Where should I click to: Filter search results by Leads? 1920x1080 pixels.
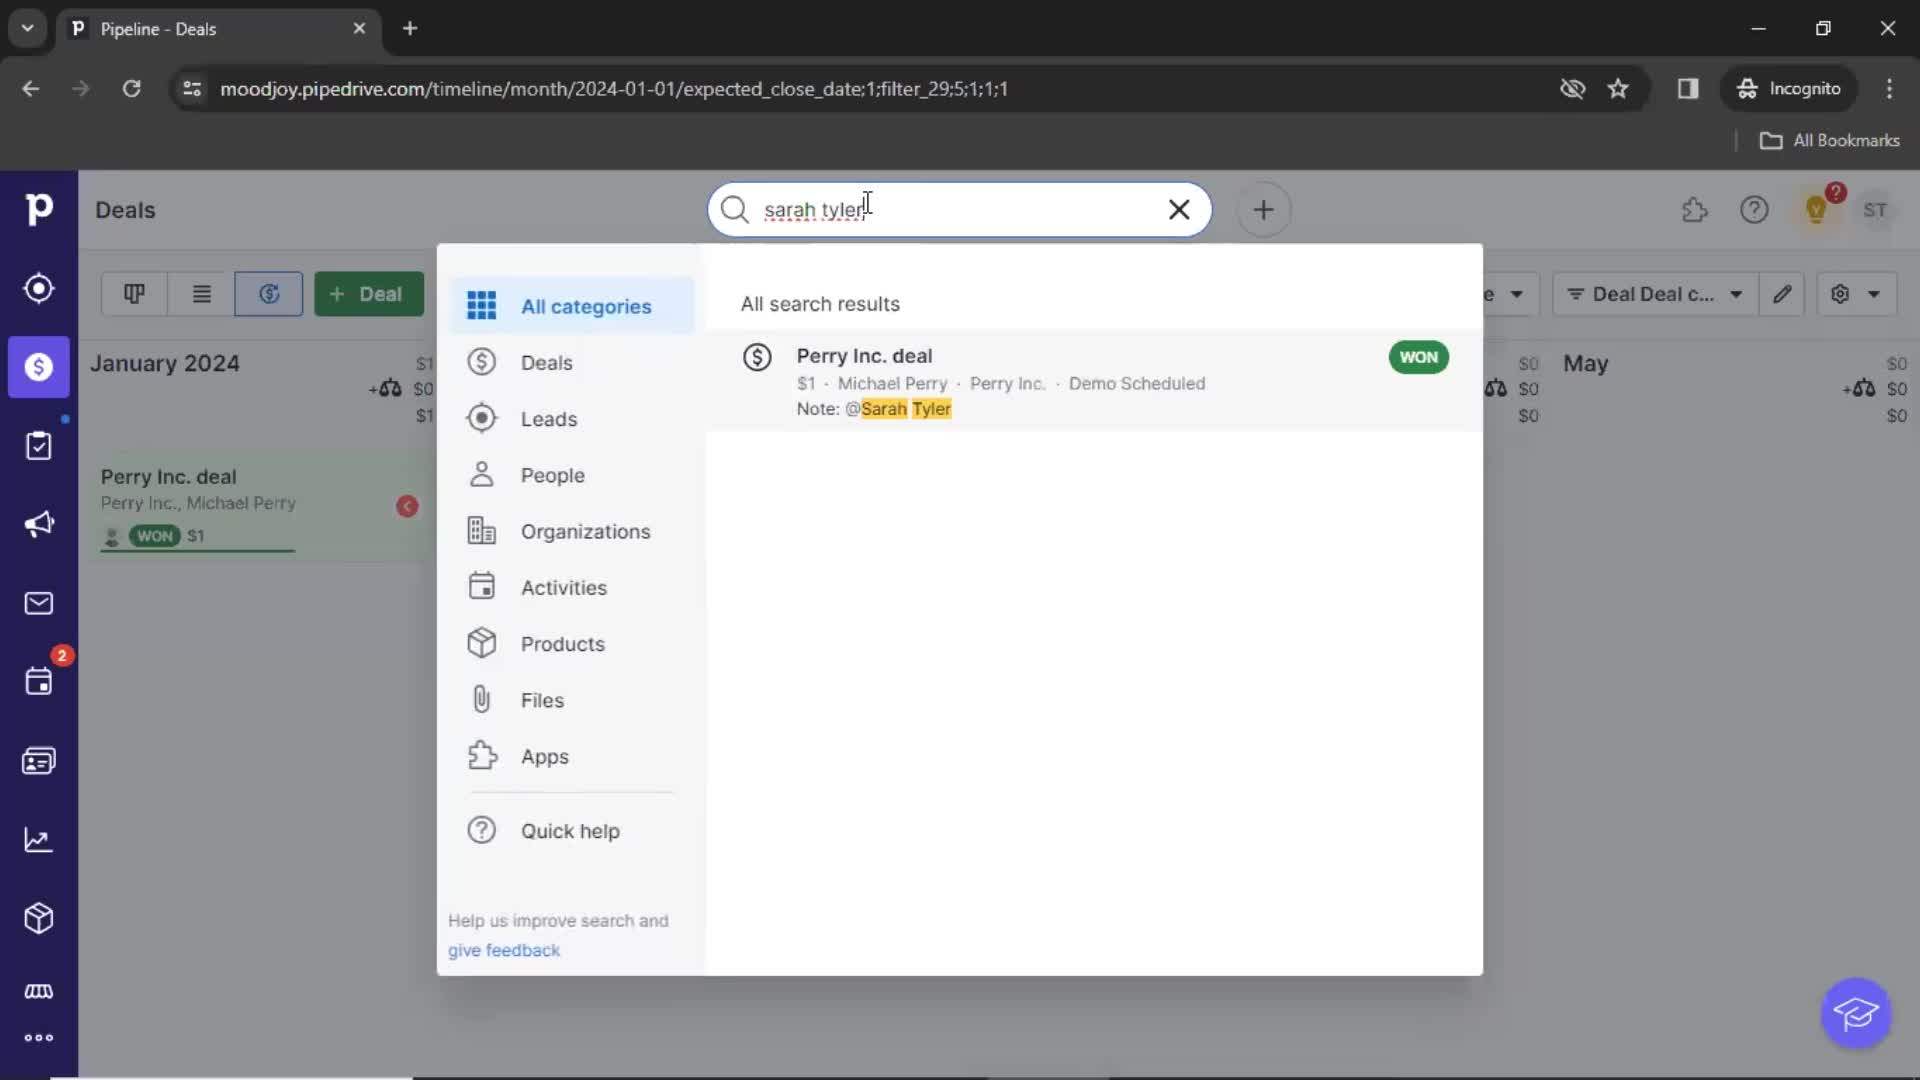572,419
